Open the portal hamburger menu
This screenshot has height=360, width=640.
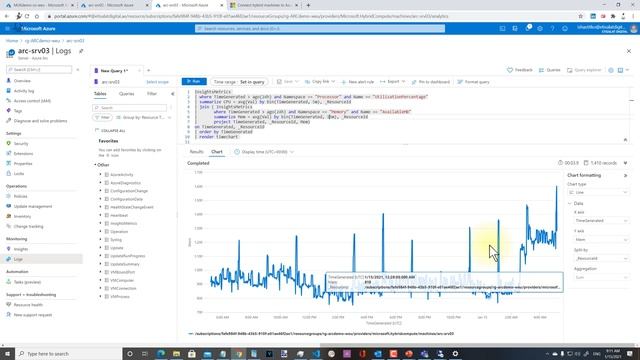click(7, 29)
